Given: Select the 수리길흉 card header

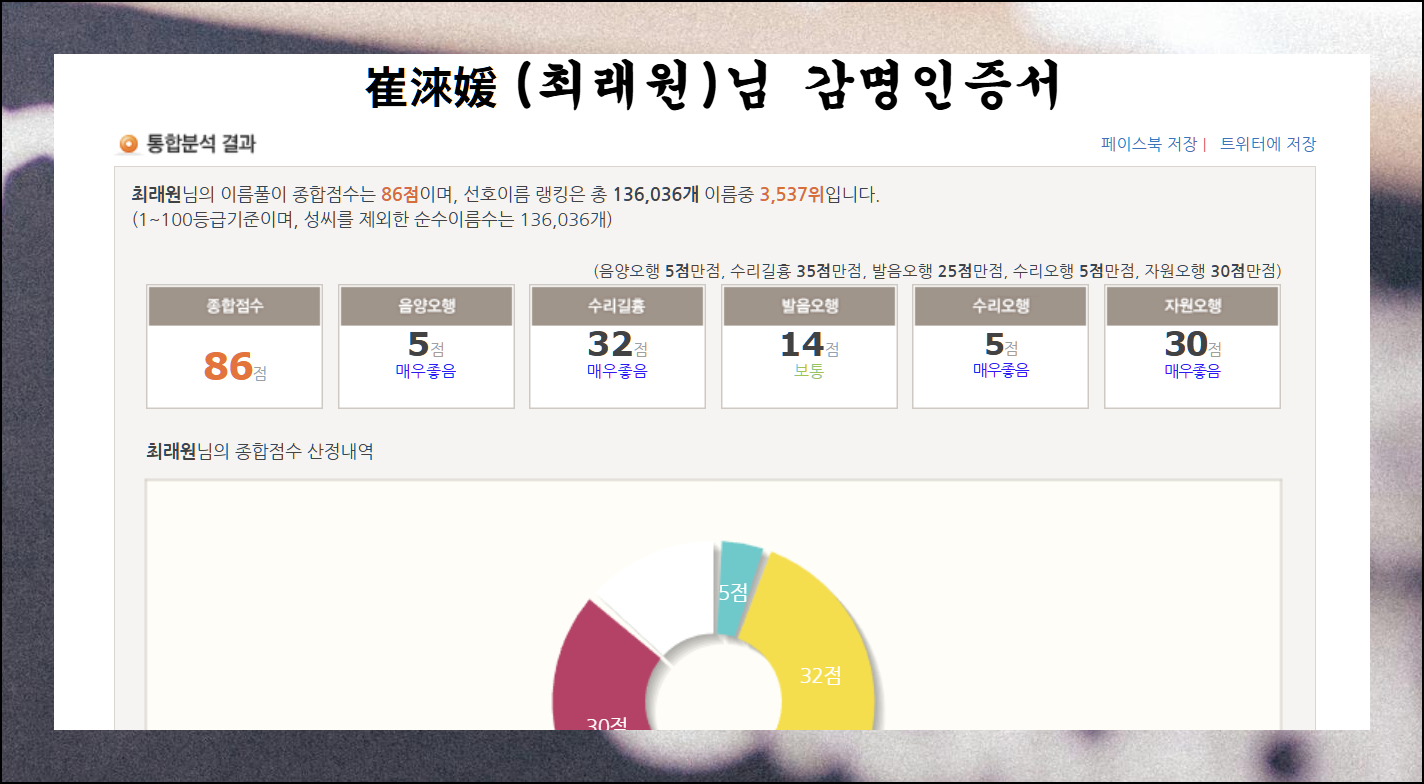Looking at the screenshot, I should (x=617, y=306).
